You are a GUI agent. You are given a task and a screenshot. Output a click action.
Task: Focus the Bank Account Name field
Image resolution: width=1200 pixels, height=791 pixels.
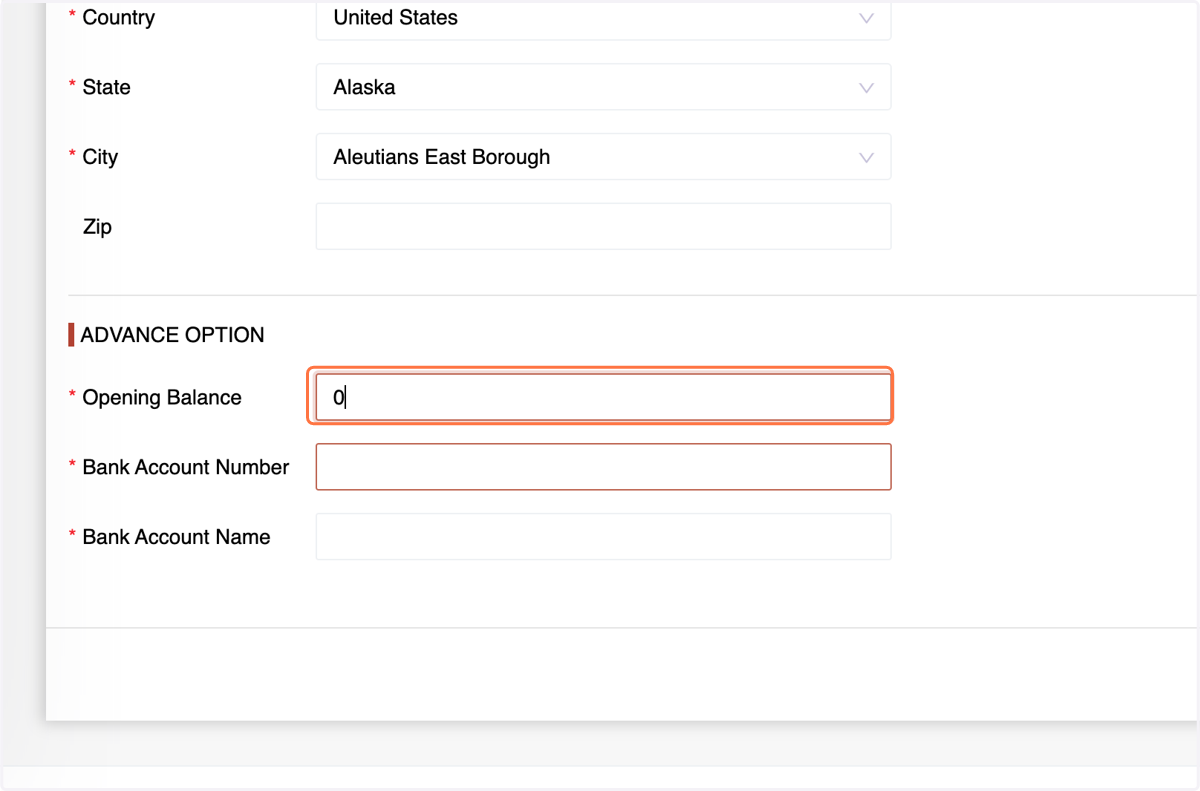pyautogui.click(x=603, y=537)
